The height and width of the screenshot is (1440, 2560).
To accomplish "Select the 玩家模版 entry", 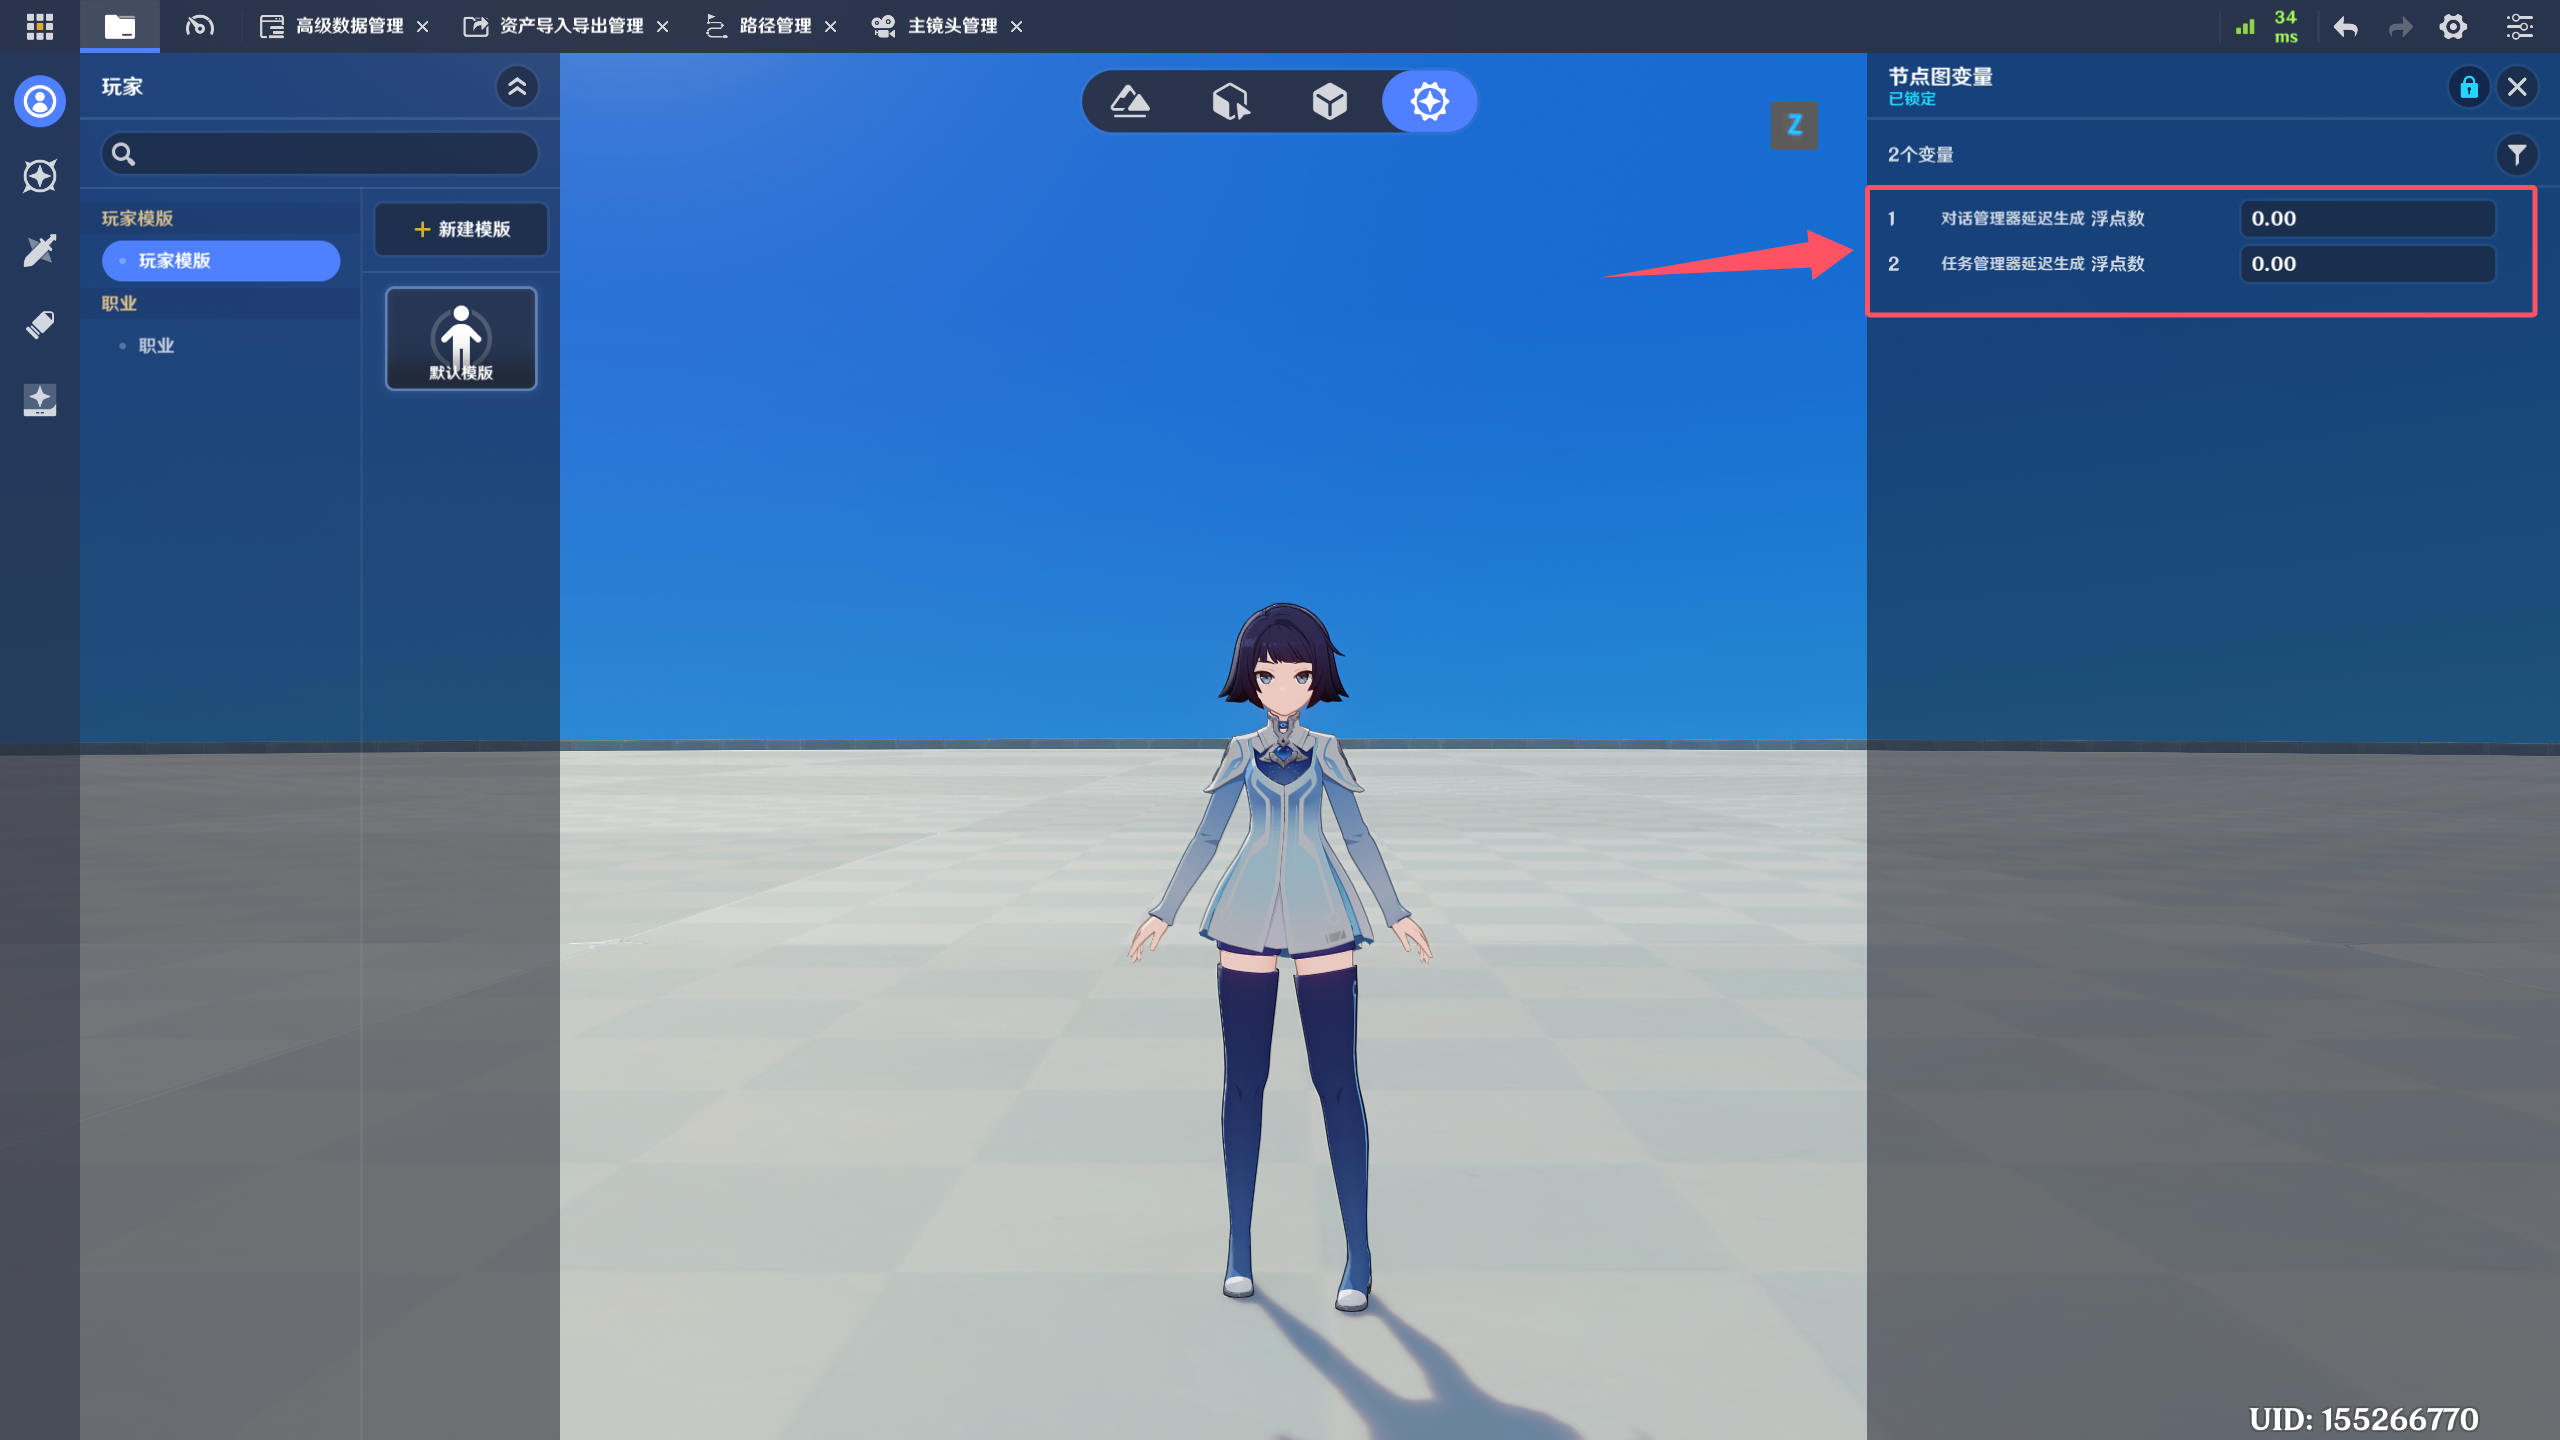I will [221, 261].
